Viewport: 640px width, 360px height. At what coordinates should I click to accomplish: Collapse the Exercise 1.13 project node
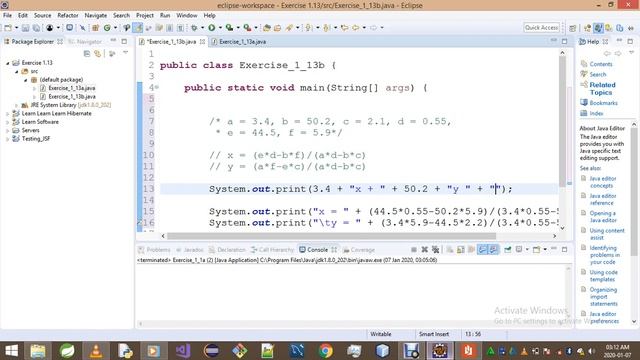pyautogui.click(x=7, y=63)
